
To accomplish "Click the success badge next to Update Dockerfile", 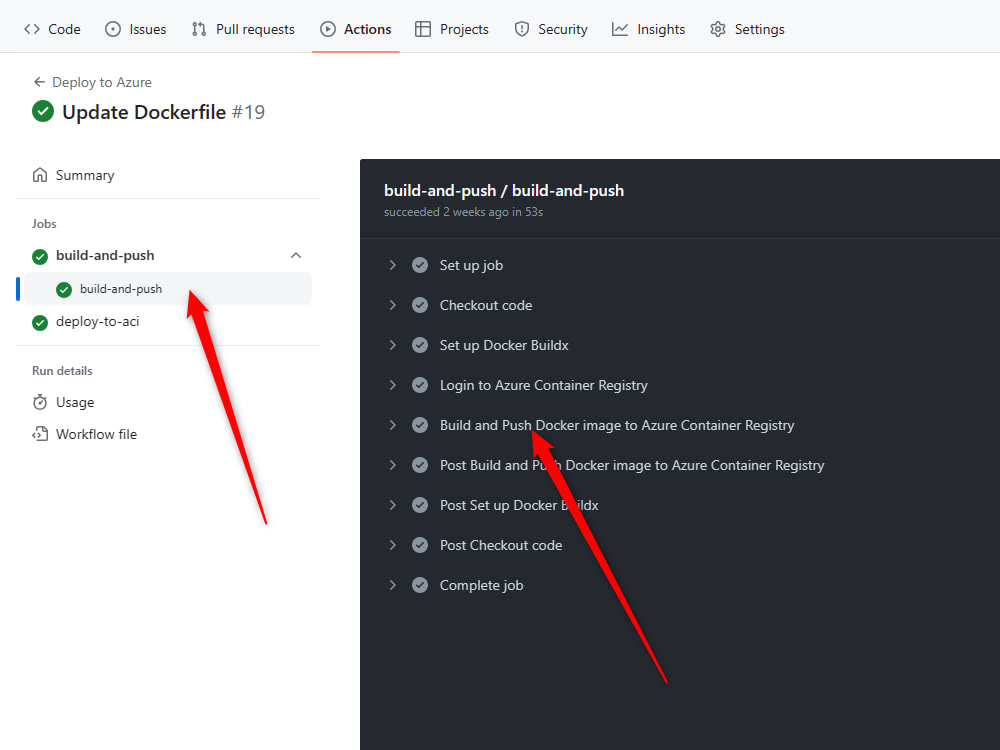I will (x=41, y=112).
